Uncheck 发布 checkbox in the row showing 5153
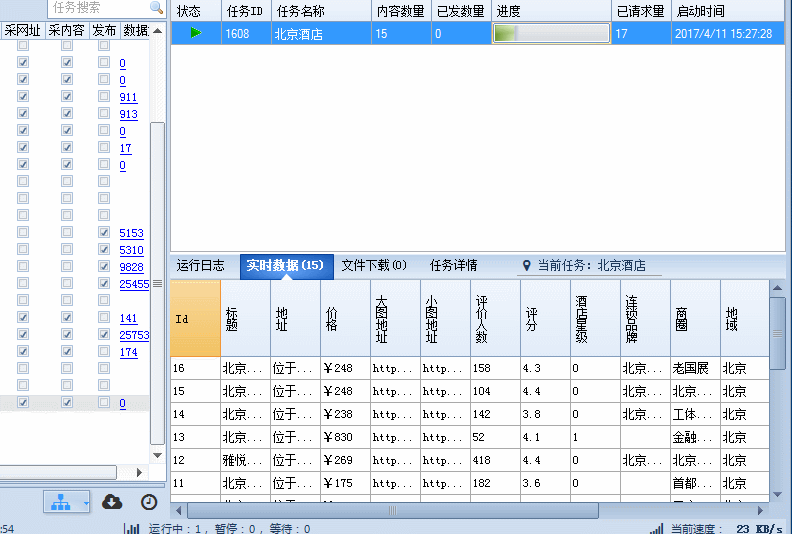792x534 pixels. (x=104, y=233)
